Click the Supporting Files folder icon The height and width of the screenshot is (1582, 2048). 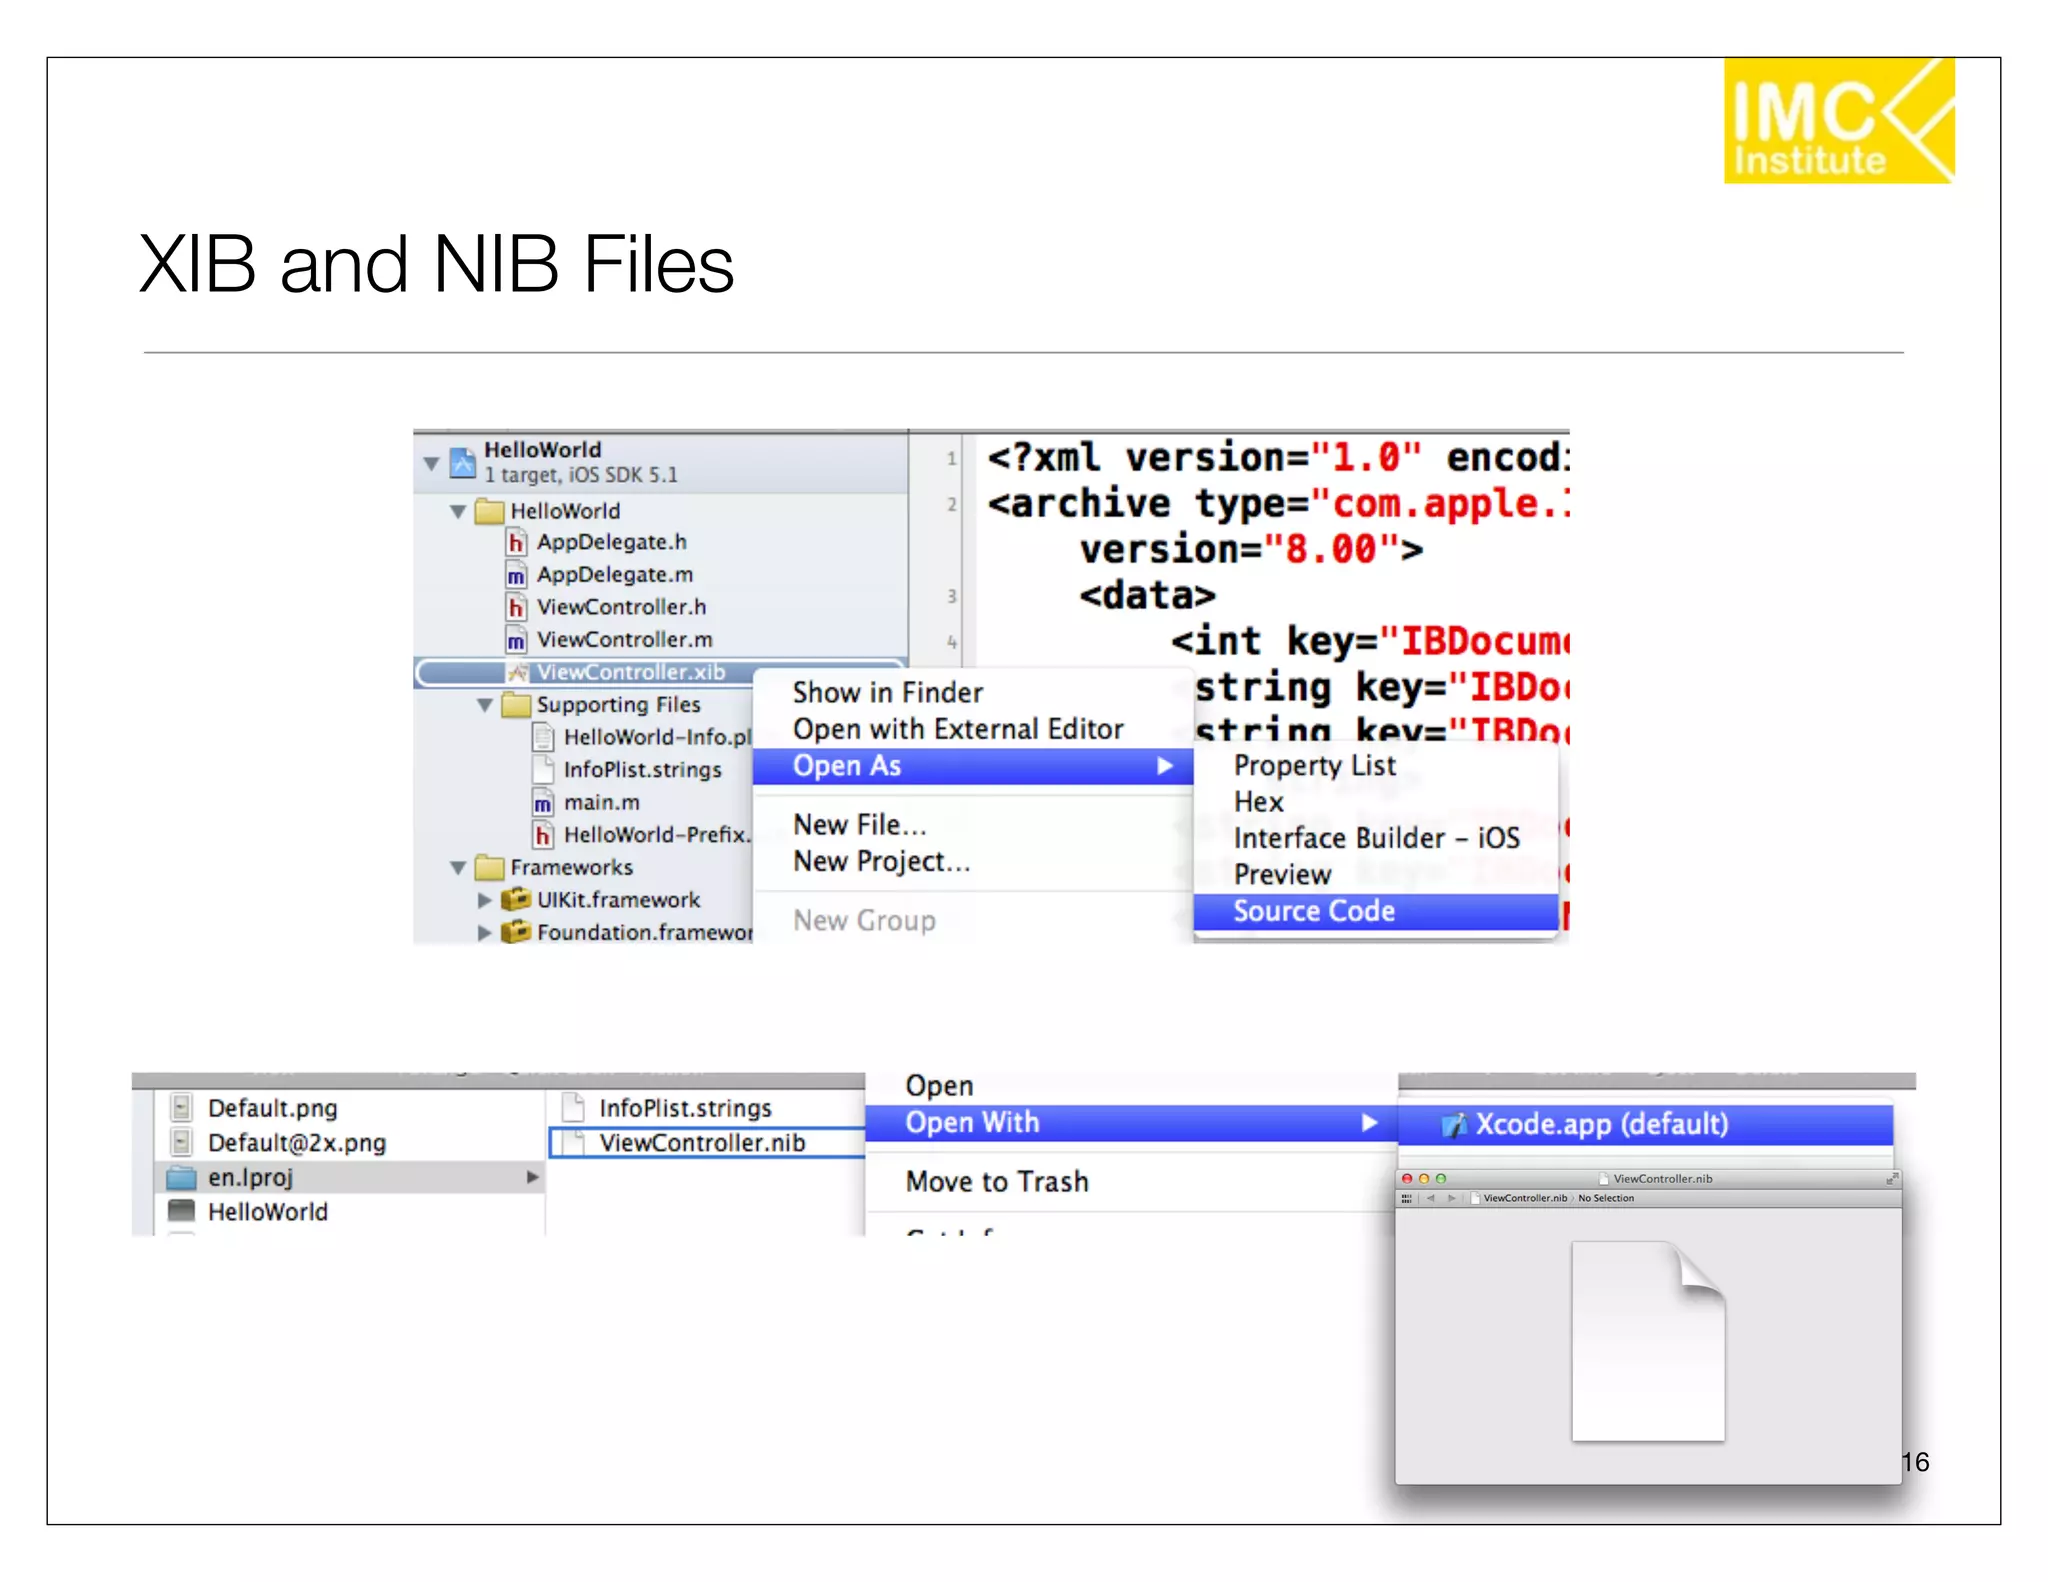(x=516, y=705)
